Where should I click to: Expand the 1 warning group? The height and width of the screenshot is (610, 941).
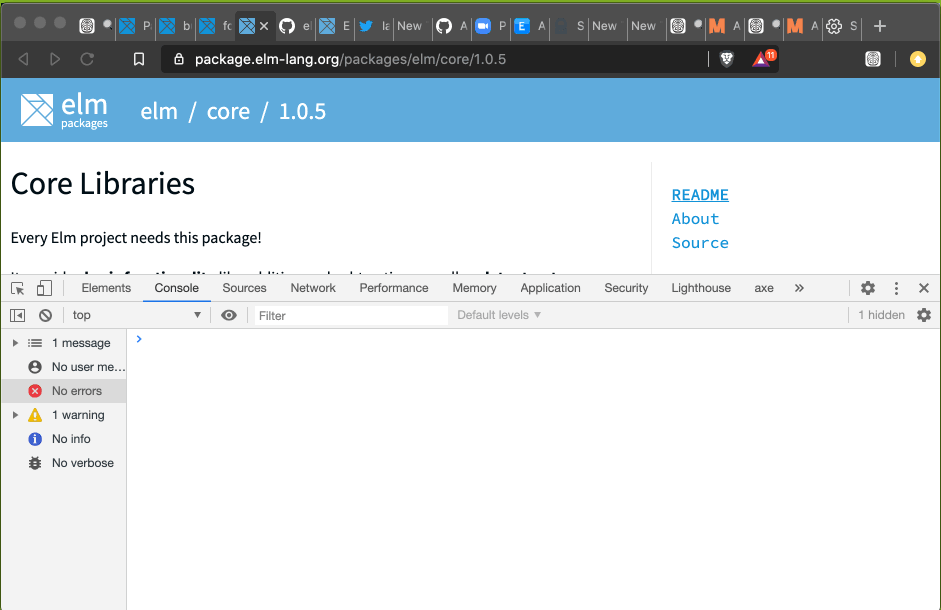[15, 415]
